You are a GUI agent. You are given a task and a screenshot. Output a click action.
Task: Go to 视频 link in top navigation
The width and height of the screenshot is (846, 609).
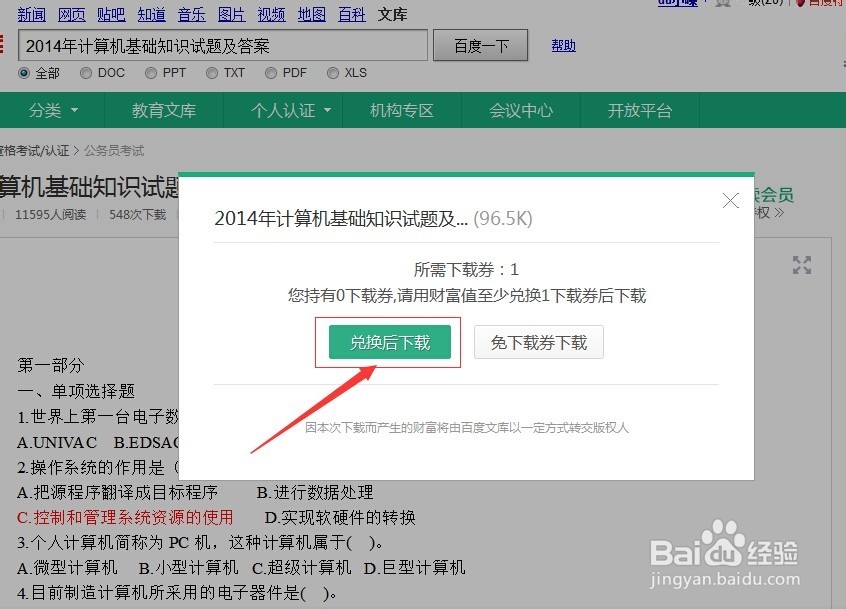pos(271,15)
